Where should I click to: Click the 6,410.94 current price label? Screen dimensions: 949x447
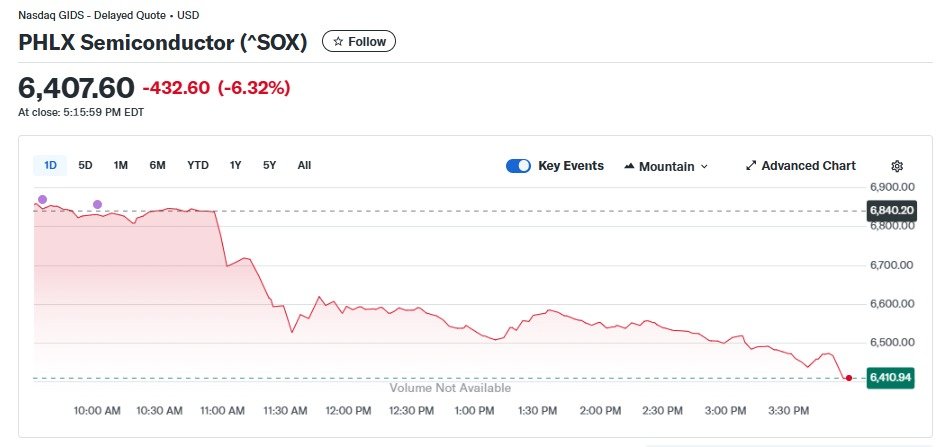889,378
